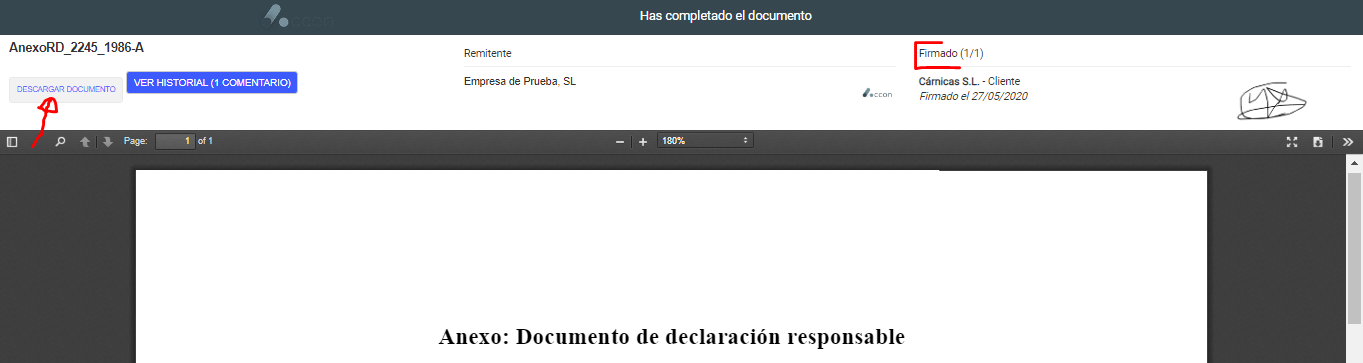
Task: Click the Firmado (1/1) status label
Action: [x=951, y=53]
